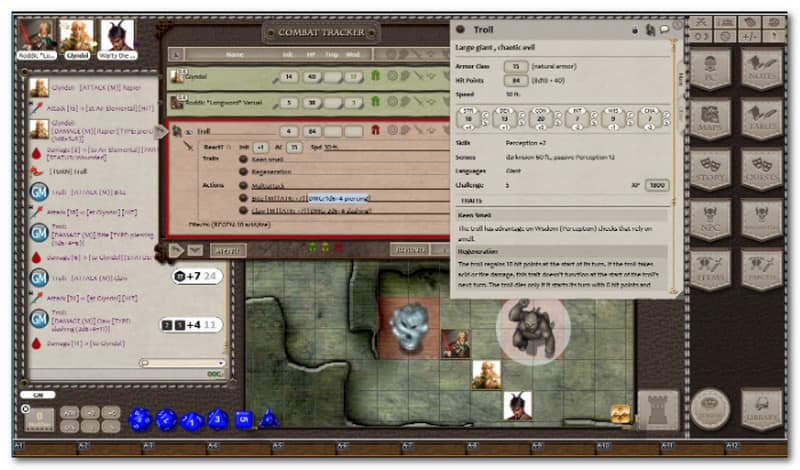Viewport: 800px width, 470px height.
Task: Click Troll Hit Points field in sheet
Action: [515, 80]
